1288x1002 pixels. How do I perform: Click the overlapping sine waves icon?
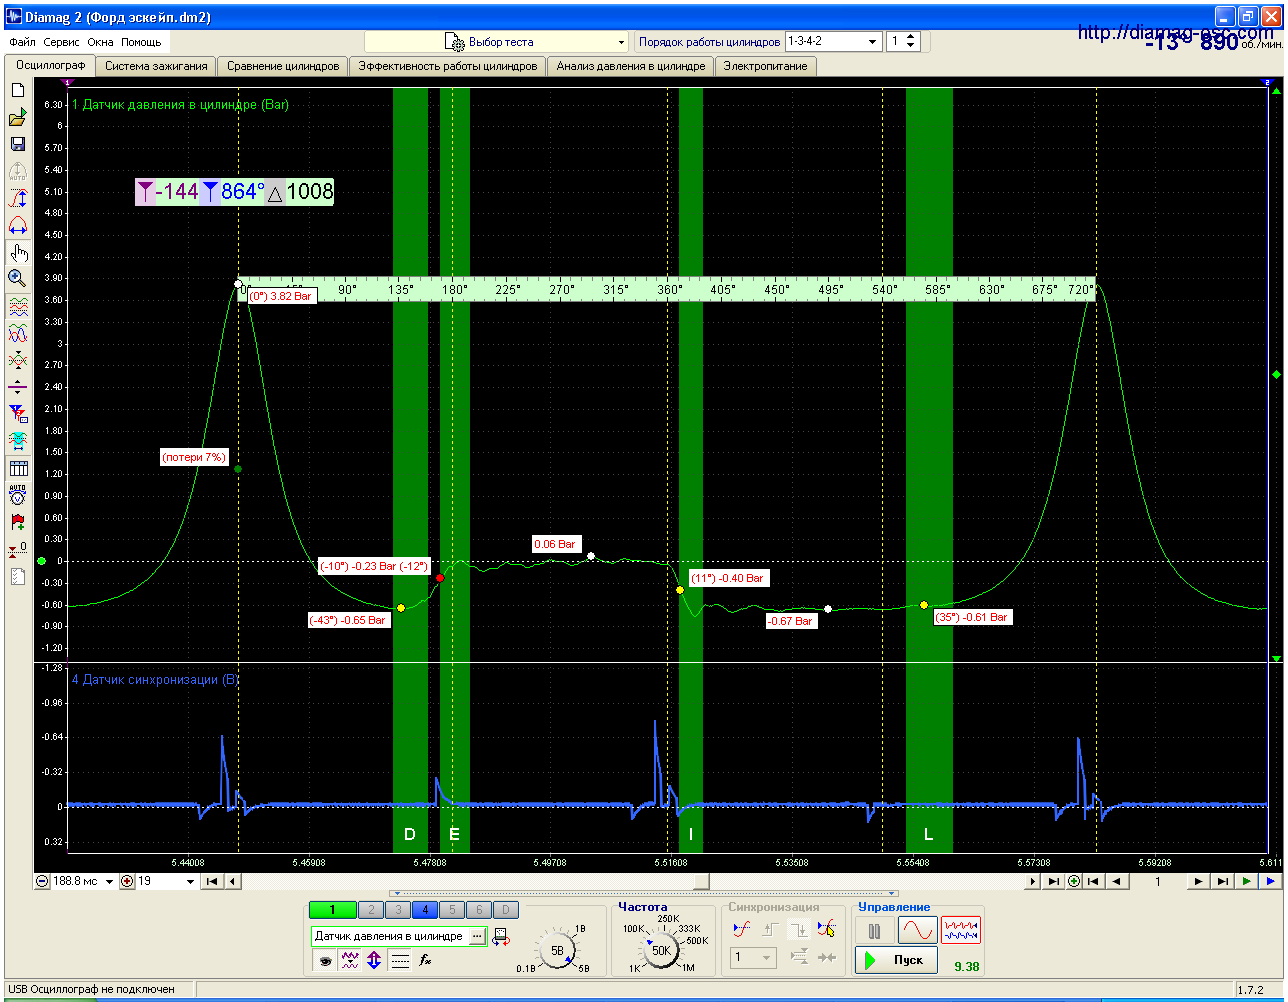[17, 334]
